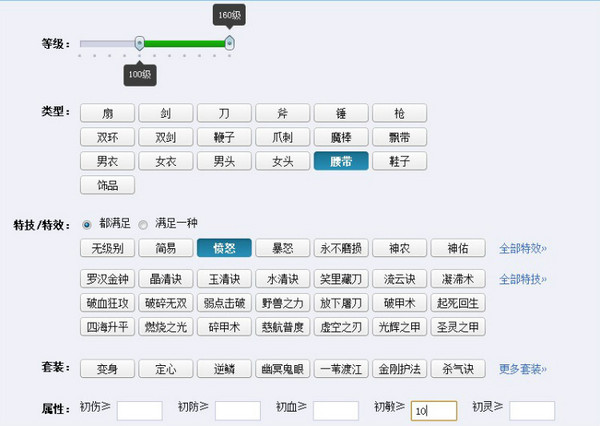Open the 更多套装» link
The height and width of the screenshot is (426, 600).
click(x=523, y=369)
